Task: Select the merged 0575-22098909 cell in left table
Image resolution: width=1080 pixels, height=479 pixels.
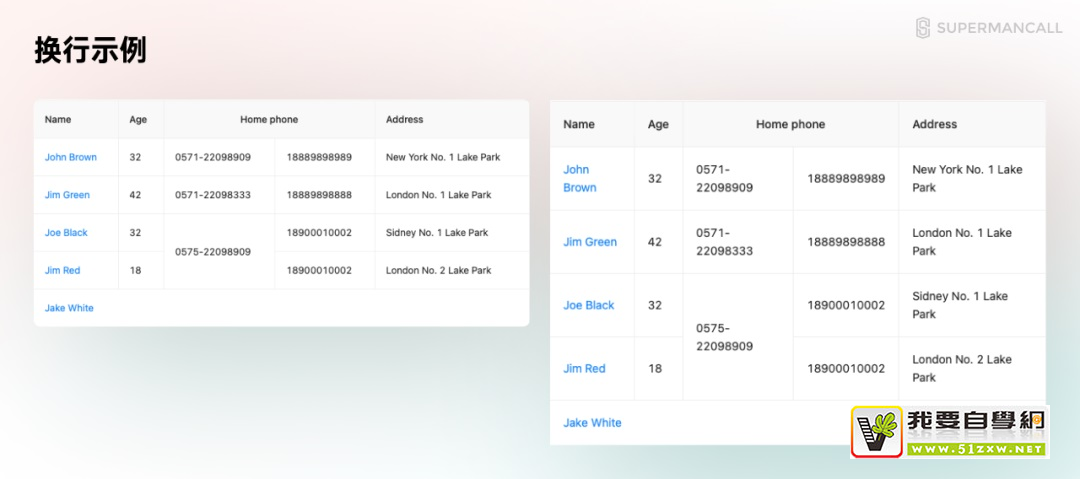Action: click(213, 252)
